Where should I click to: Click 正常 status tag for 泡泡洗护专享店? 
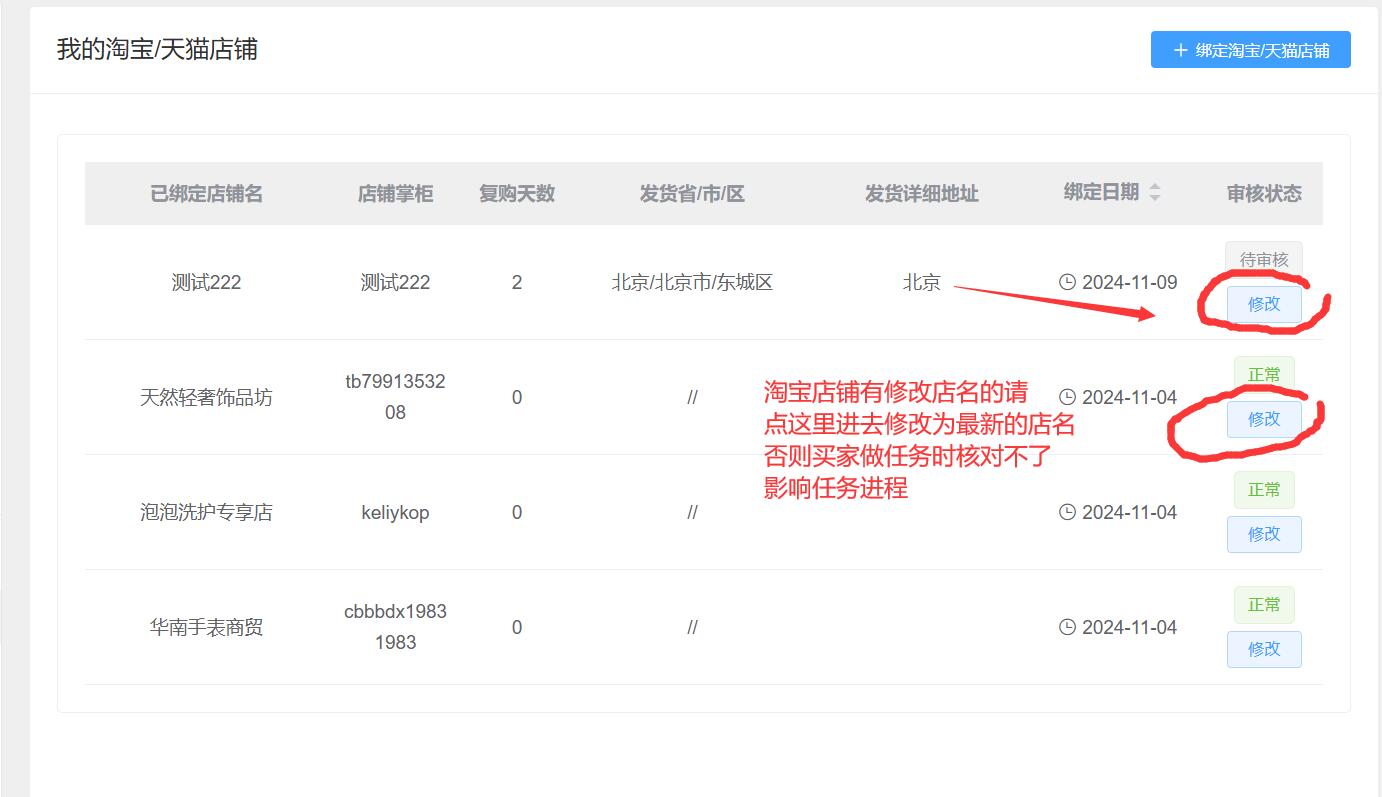[1264, 489]
